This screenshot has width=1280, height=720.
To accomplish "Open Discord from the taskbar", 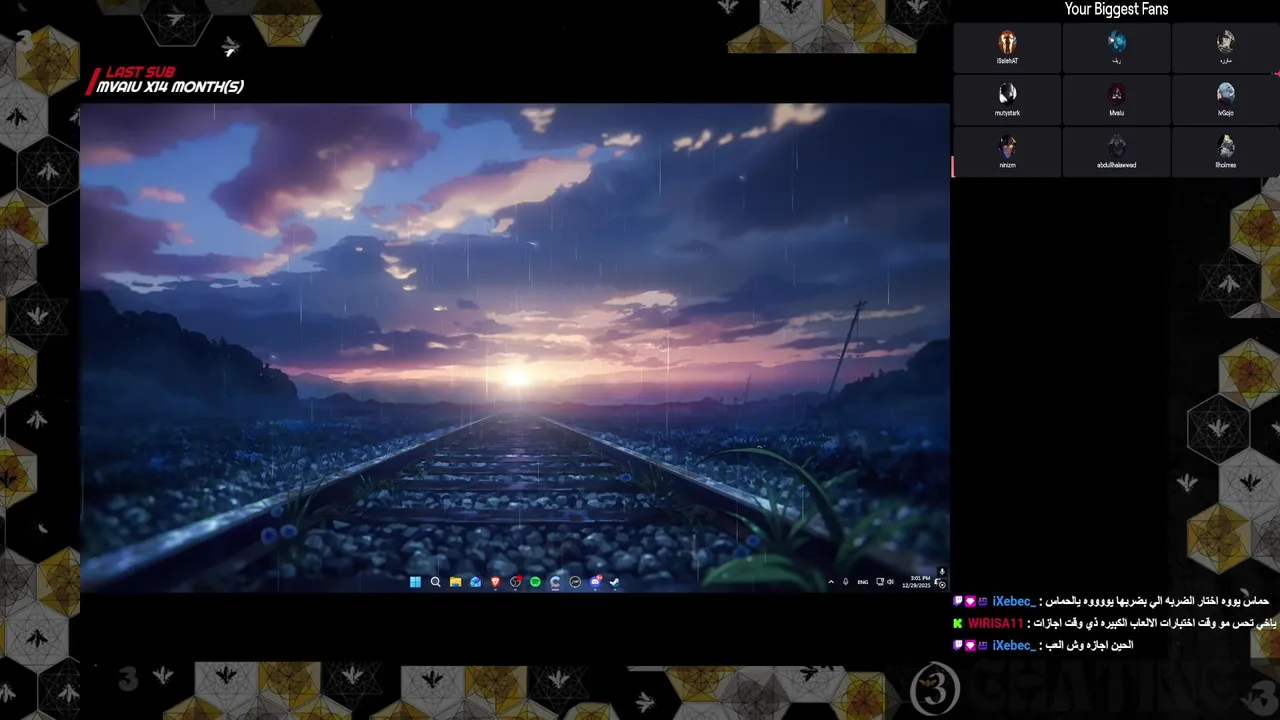I will [x=595, y=582].
